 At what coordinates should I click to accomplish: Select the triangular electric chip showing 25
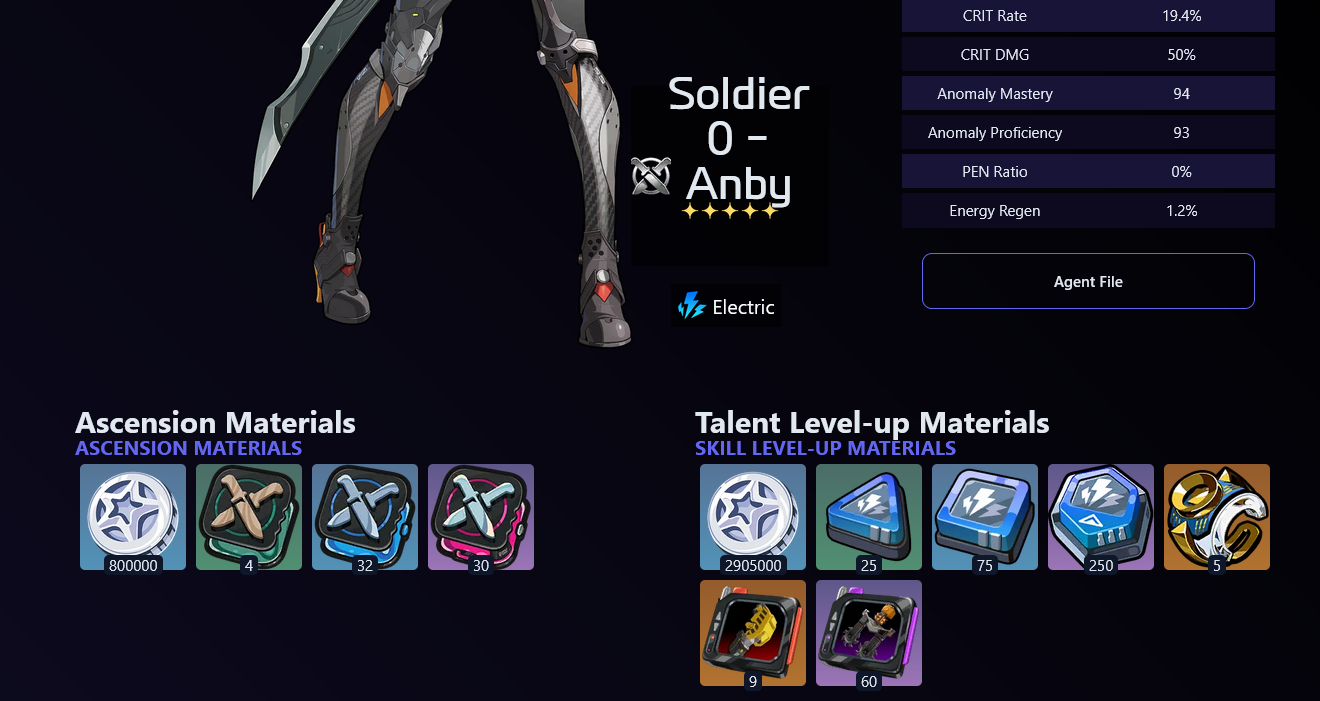pos(869,517)
